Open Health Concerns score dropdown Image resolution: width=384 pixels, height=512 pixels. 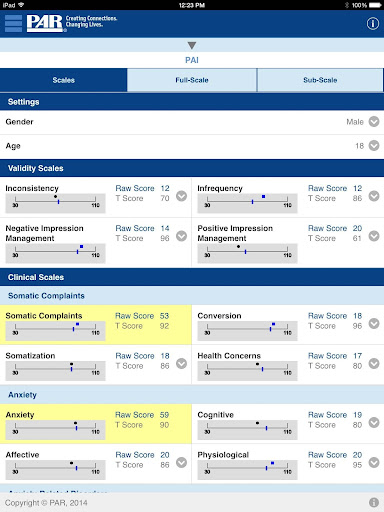tap(374, 363)
